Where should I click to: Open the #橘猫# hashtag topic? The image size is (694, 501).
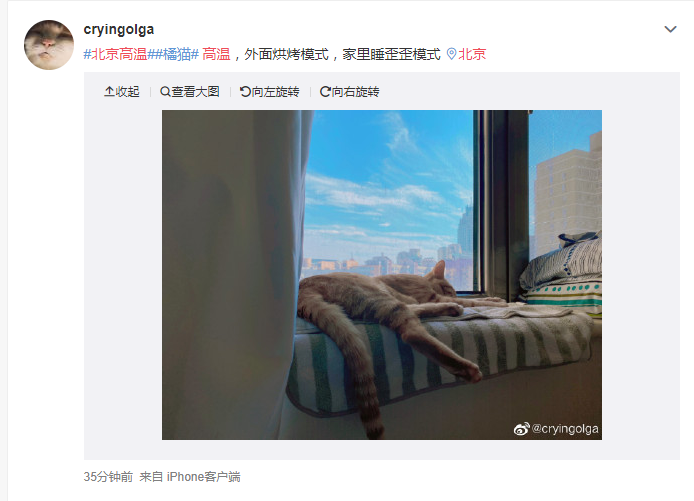175,54
